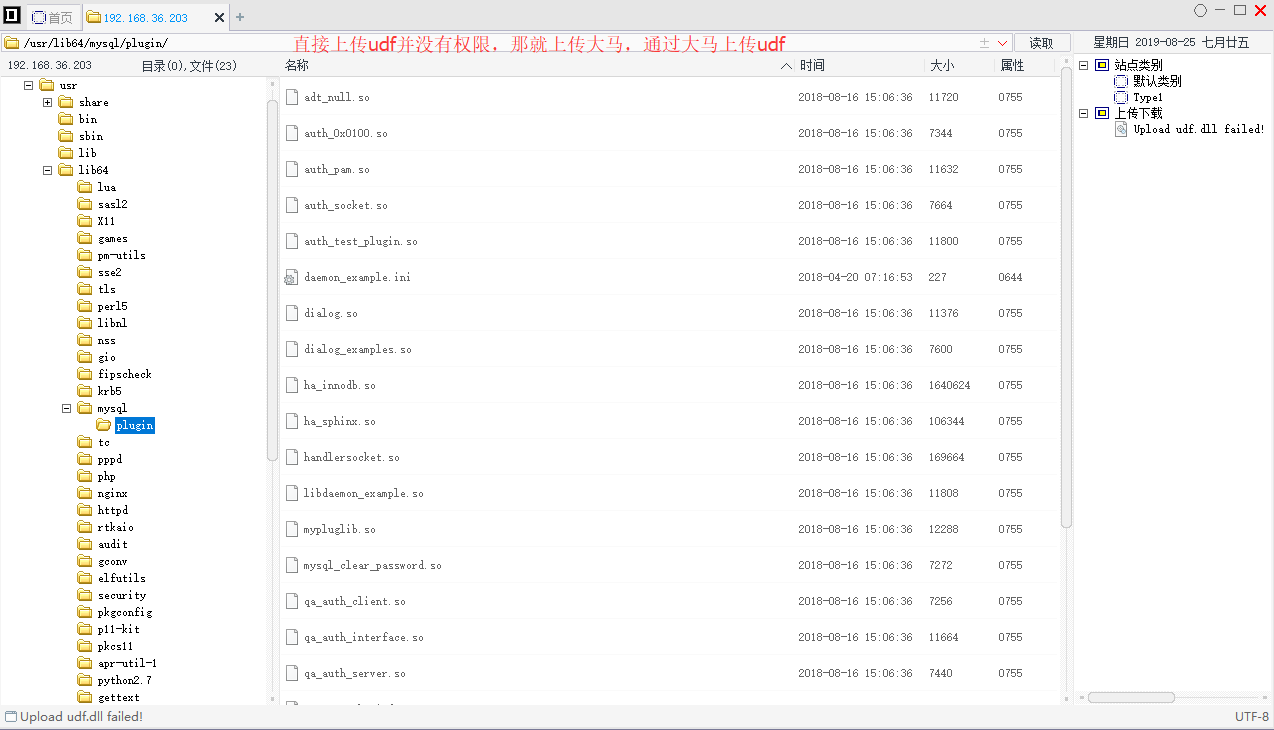Screen dimensions: 1274x730
Task: Click the file icon of adt_null.so
Action: coord(292,97)
